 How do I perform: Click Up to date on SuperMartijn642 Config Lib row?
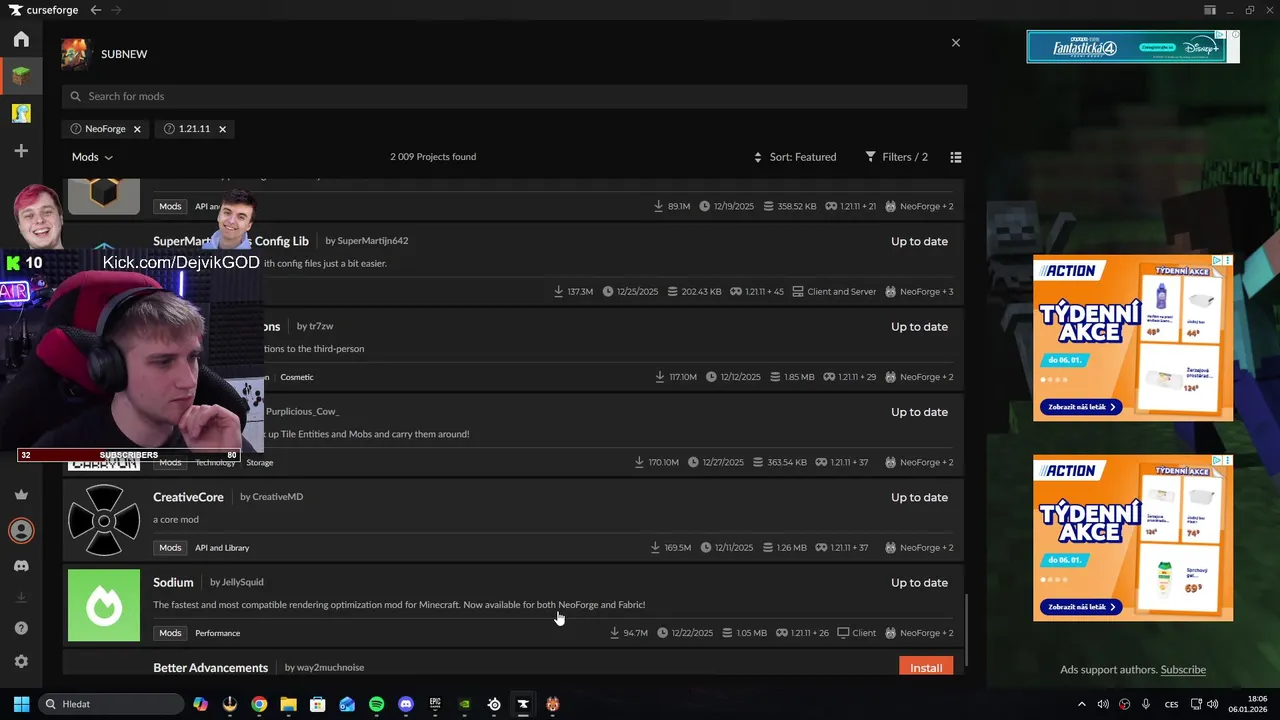pos(919,241)
